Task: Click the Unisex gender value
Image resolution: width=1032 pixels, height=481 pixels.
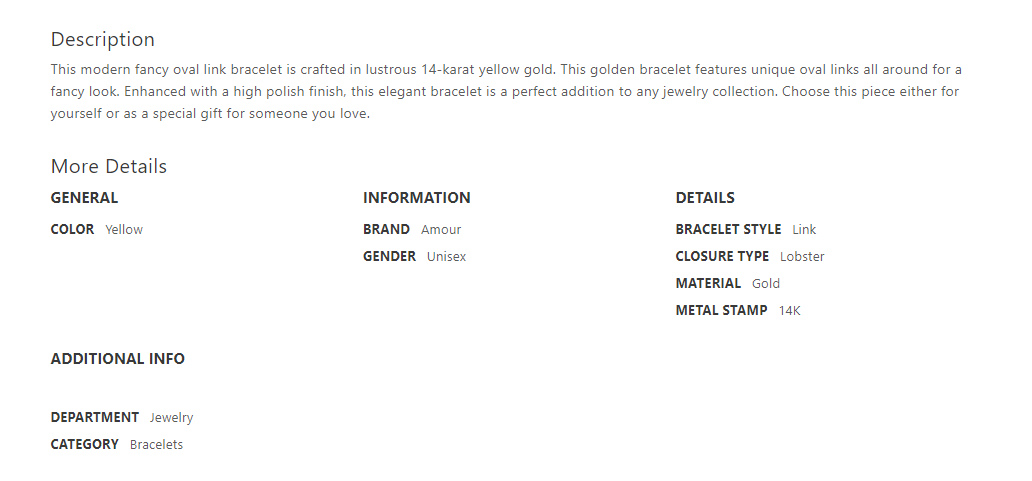Action: tap(446, 257)
